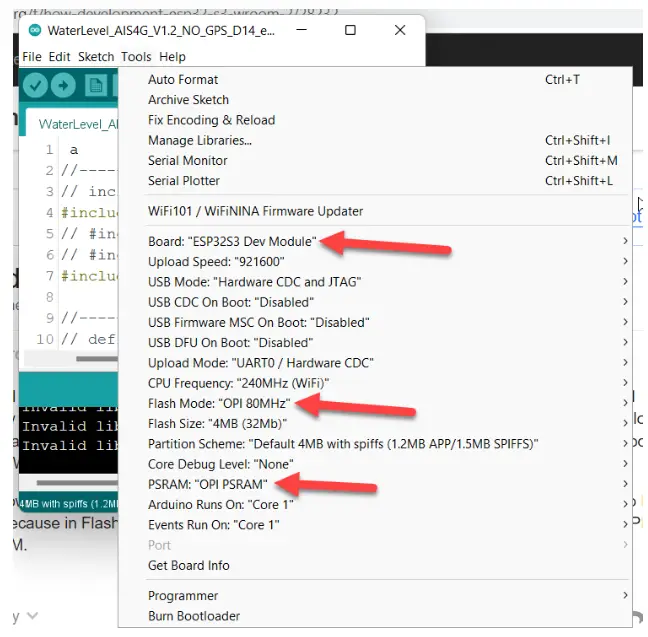Viewport: 648px width, 637px height.
Task: Select the WaterLevel_AI sketch tab
Action: [72, 123]
